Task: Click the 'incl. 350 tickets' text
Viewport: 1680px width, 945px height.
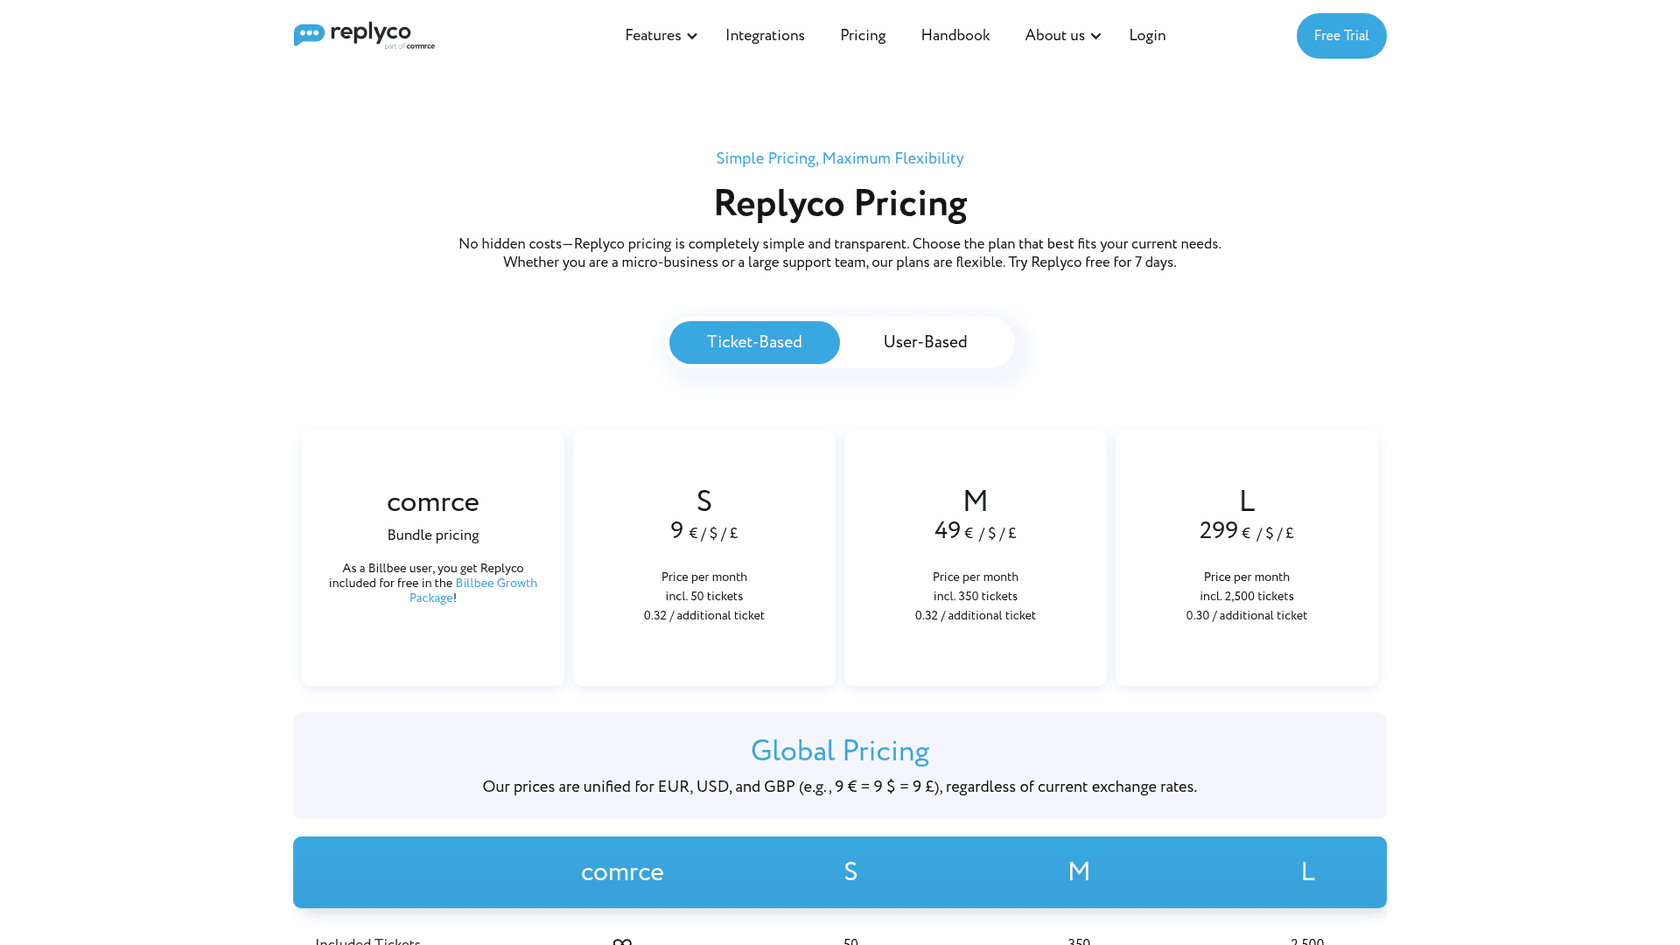Action: tap(975, 597)
